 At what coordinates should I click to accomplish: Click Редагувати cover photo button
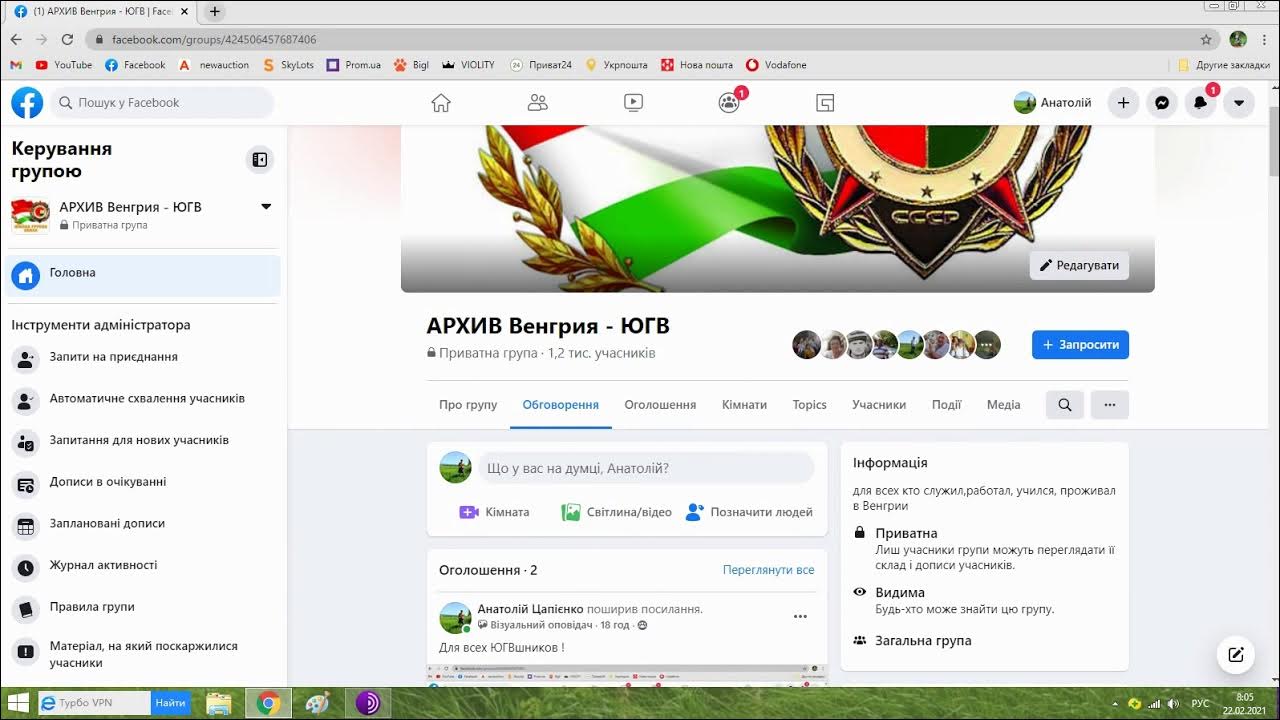[1079, 265]
